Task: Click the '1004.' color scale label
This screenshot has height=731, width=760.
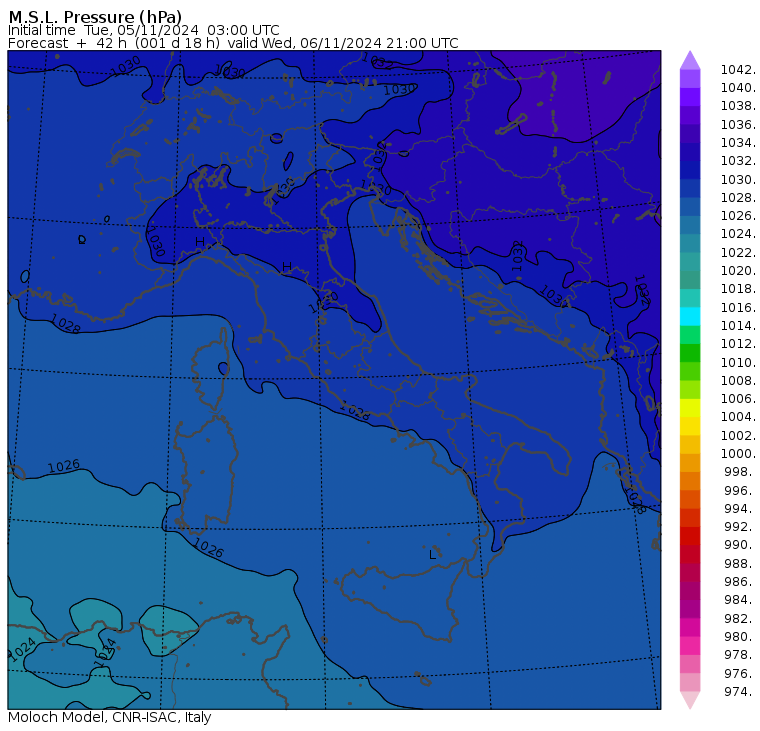Action: point(738,417)
